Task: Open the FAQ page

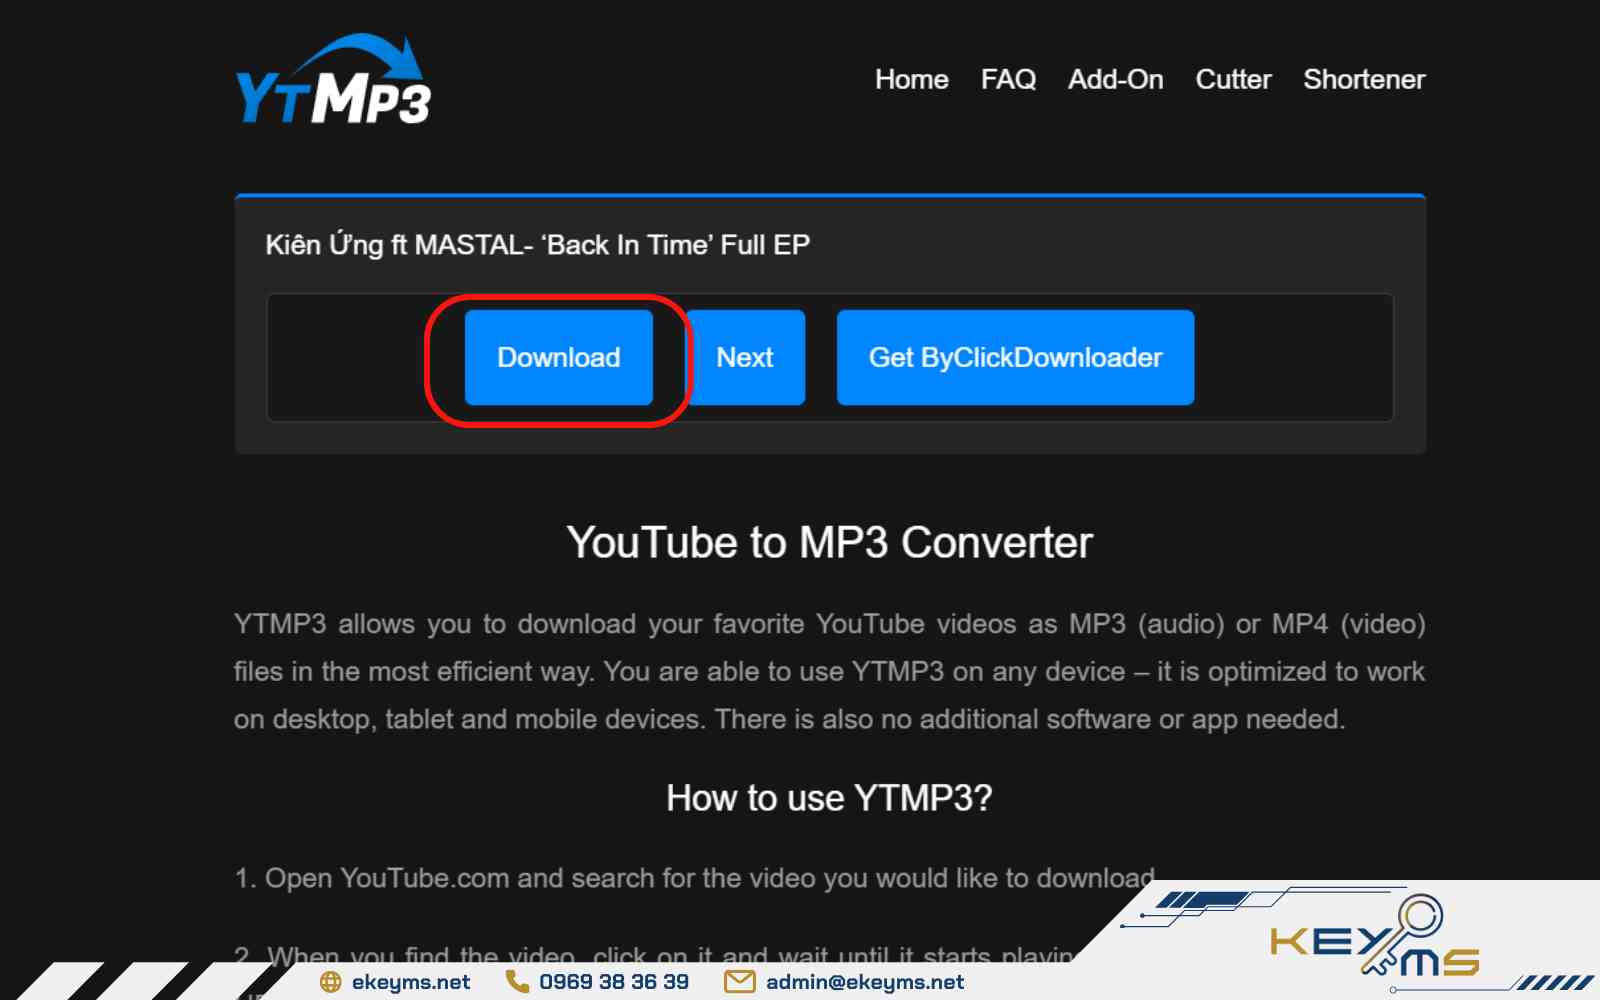Action: [x=1008, y=79]
